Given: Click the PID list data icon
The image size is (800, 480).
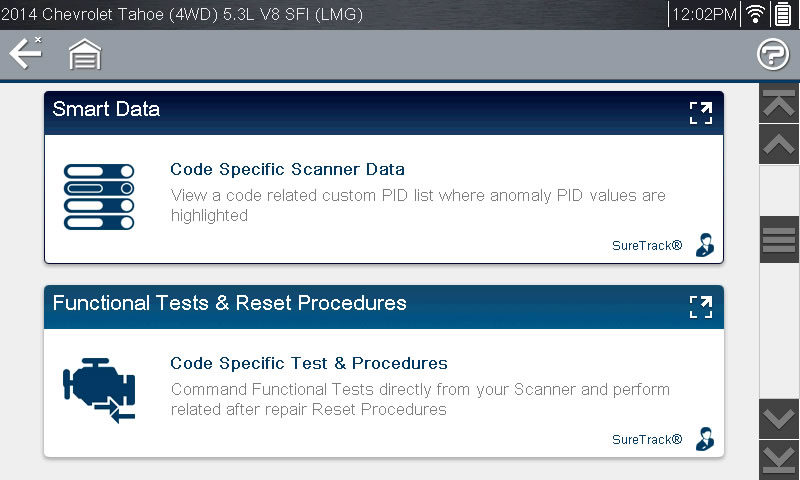Looking at the screenshot, I should tap(99, 196).
